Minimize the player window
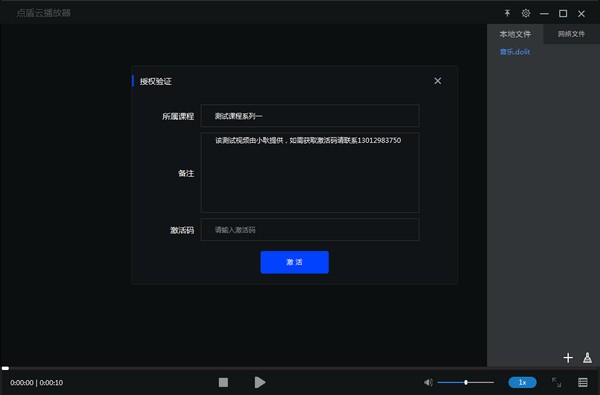The image size is (600, 395). (x=544, y=13)
